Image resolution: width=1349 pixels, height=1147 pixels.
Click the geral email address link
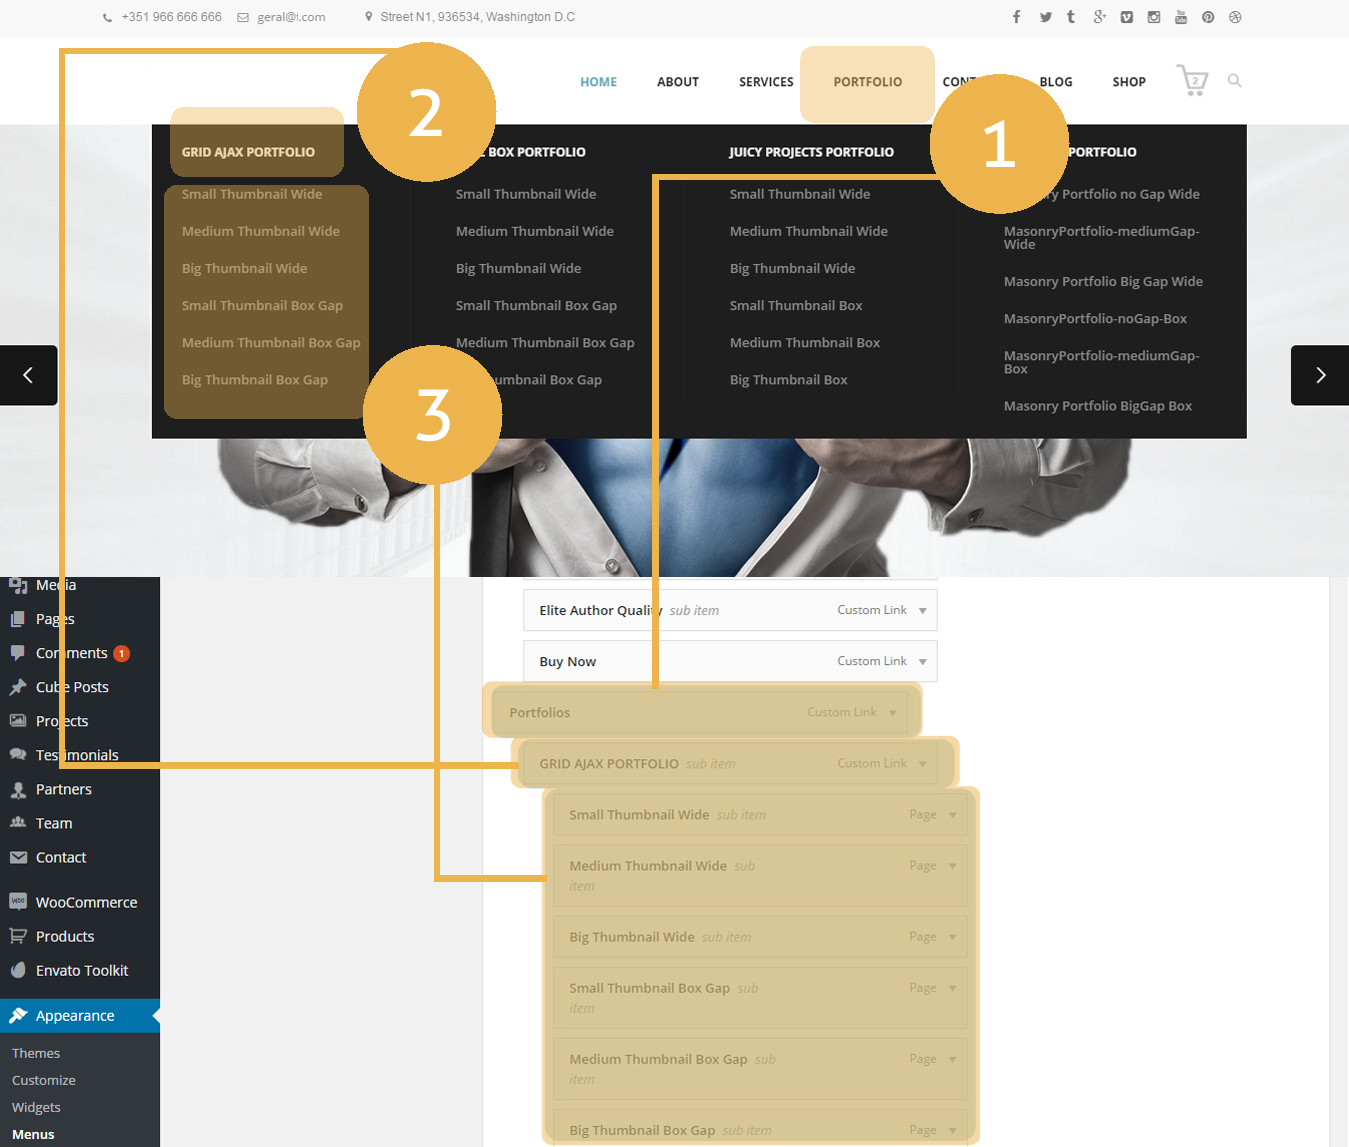click(x=290, y=17)
